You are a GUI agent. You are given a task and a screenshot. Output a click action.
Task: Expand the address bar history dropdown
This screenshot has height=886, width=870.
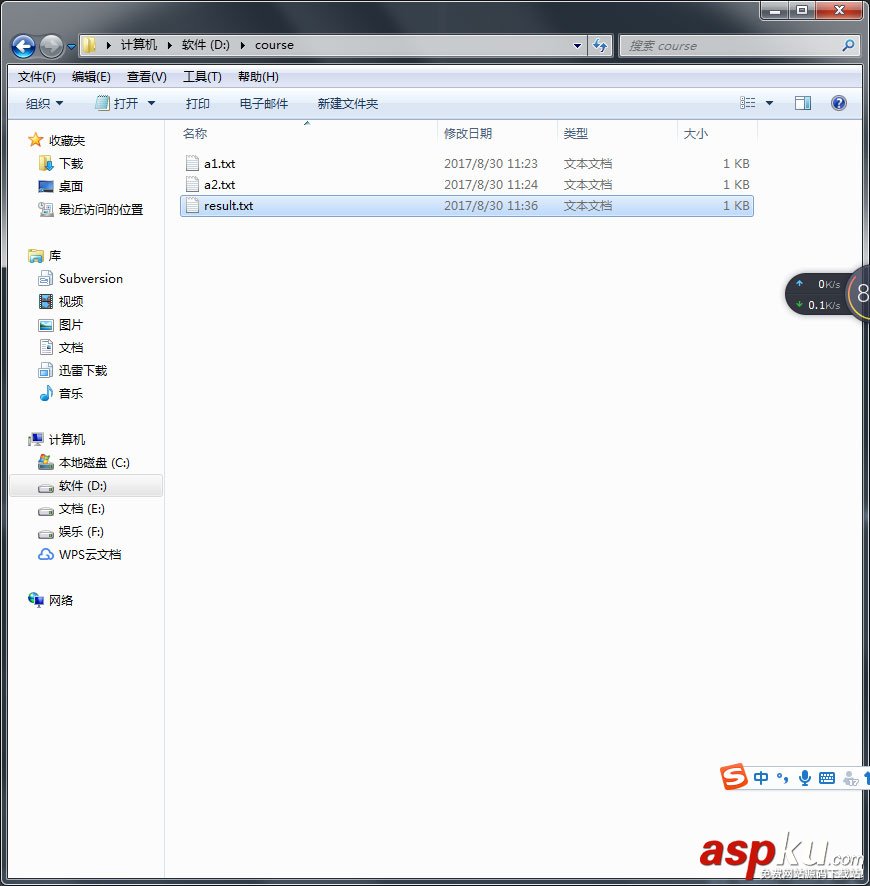[575, 45]
